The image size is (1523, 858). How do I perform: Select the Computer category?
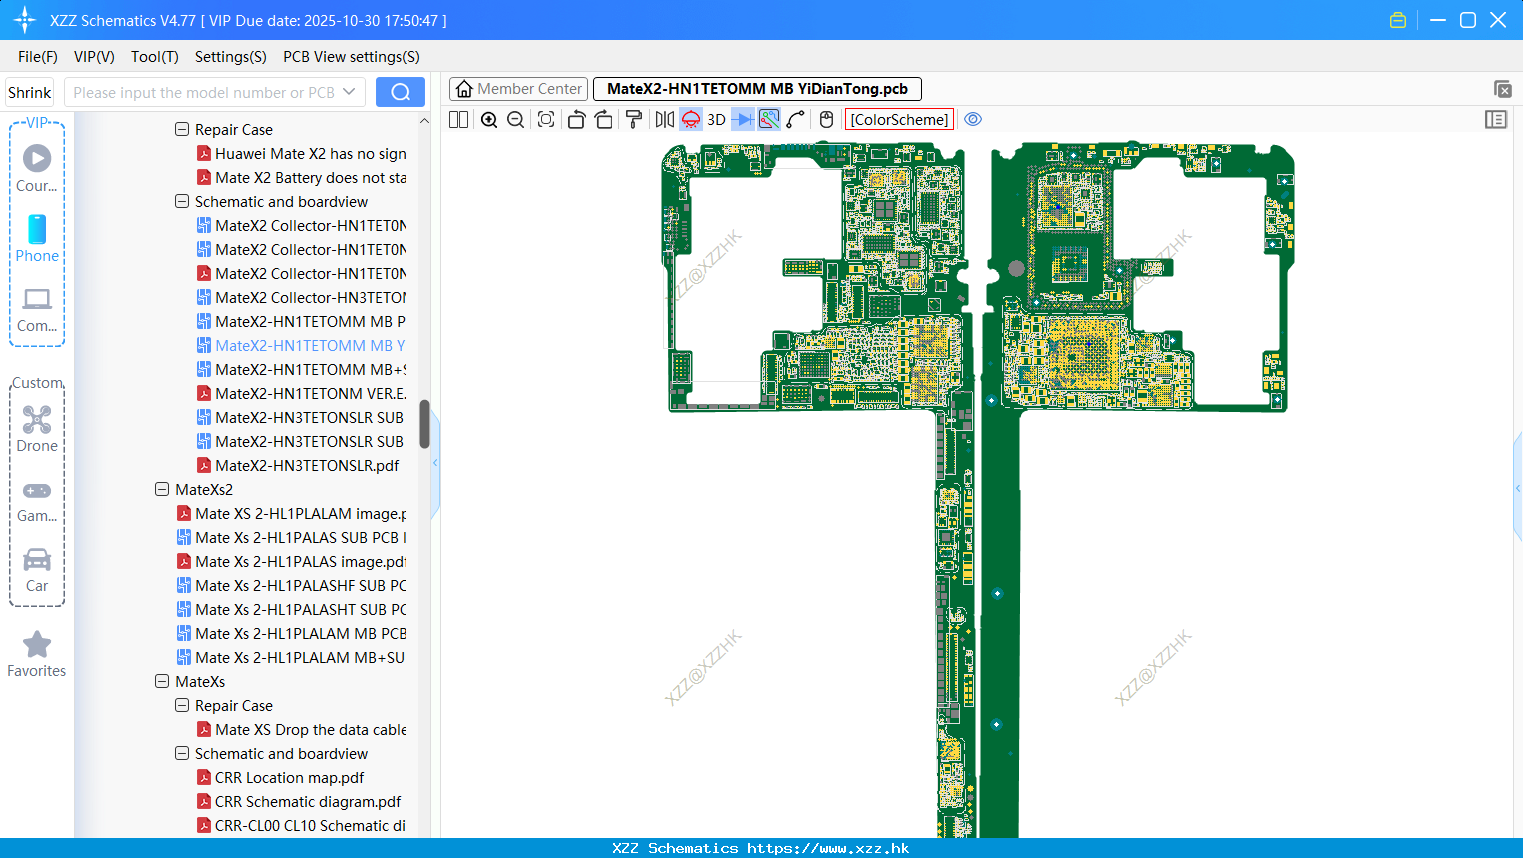click(37, 309)
